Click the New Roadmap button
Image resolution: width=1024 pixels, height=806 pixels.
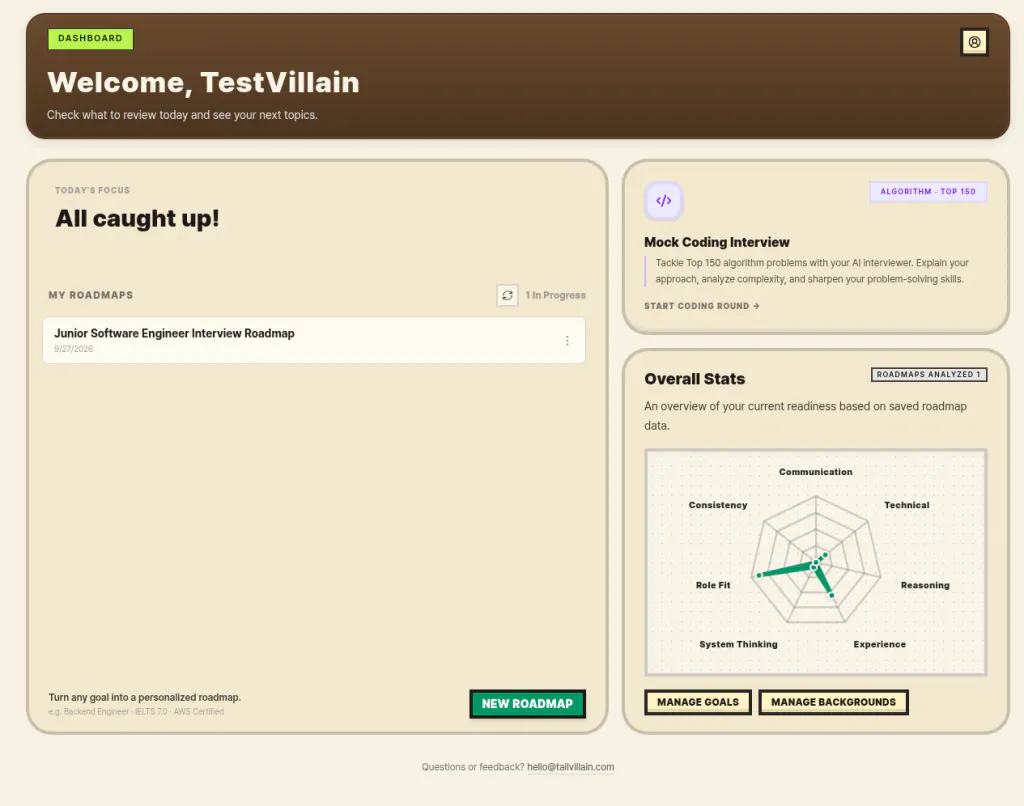point(527,703)
